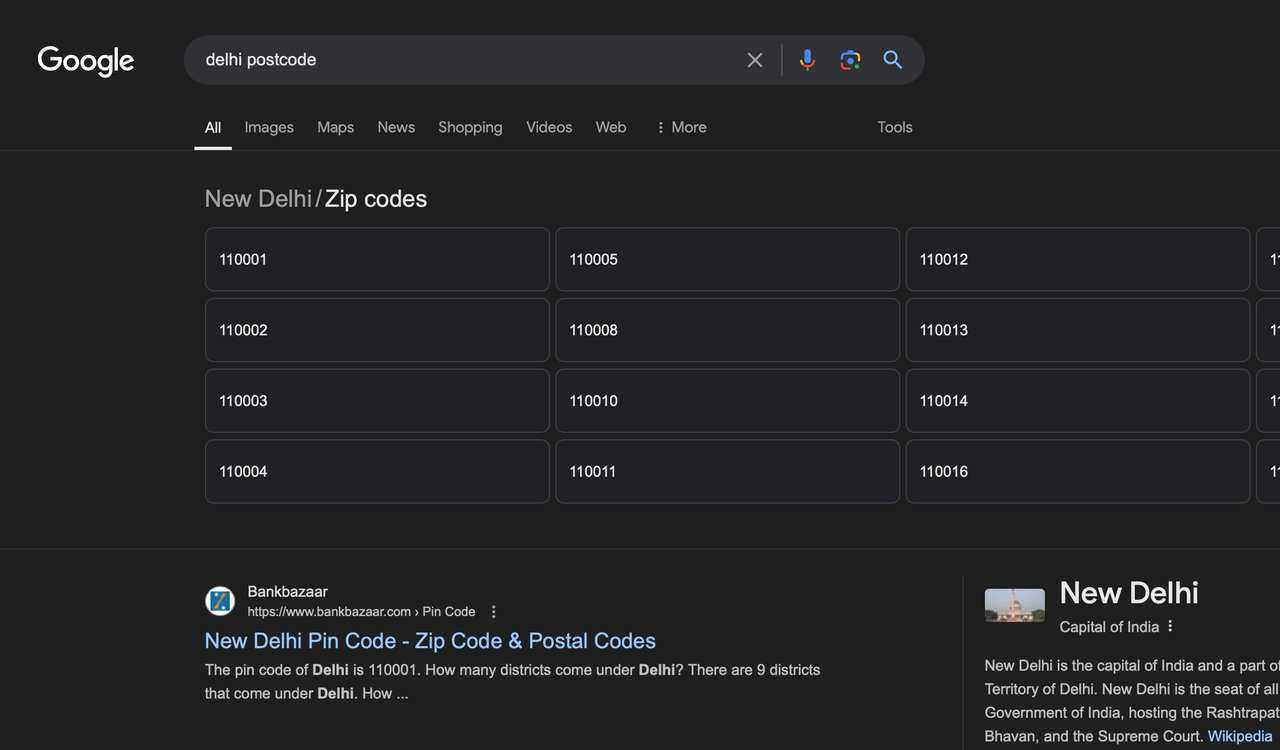Viewport: 1280px width, 750px height.
Task: Open Google Lens image search
Action: 850,60
